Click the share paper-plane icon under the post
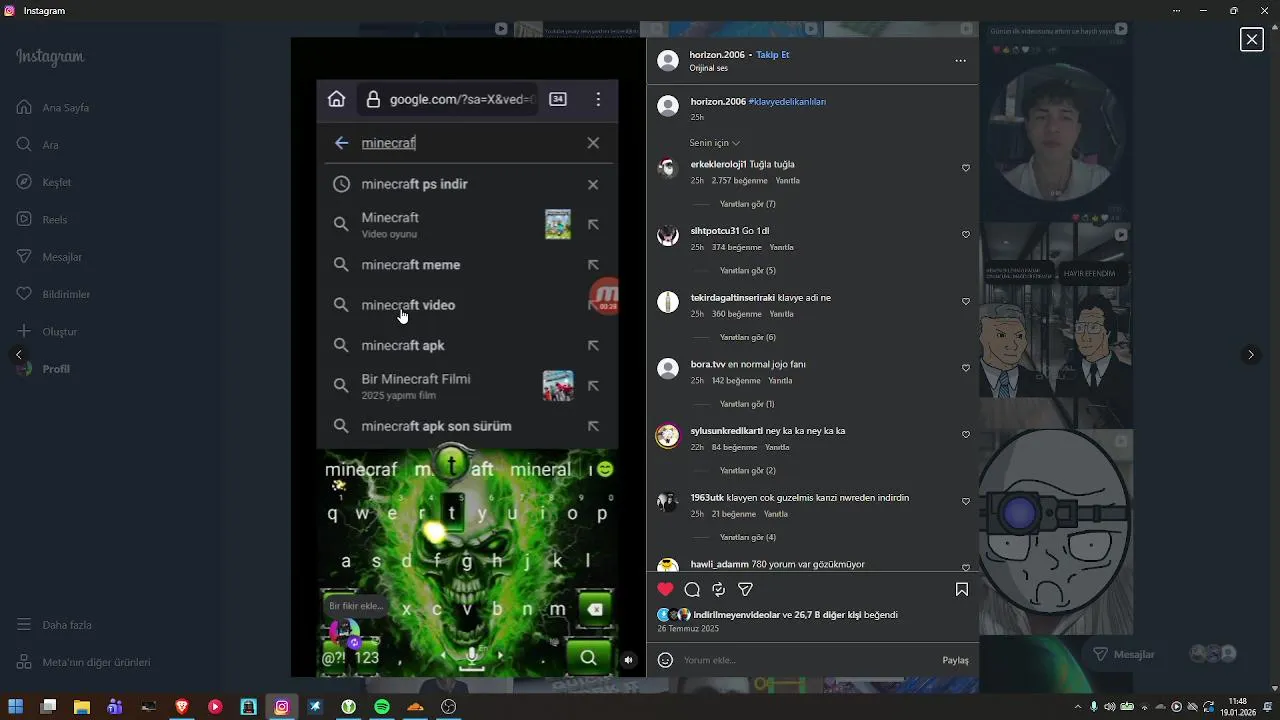 coord(745,590)
